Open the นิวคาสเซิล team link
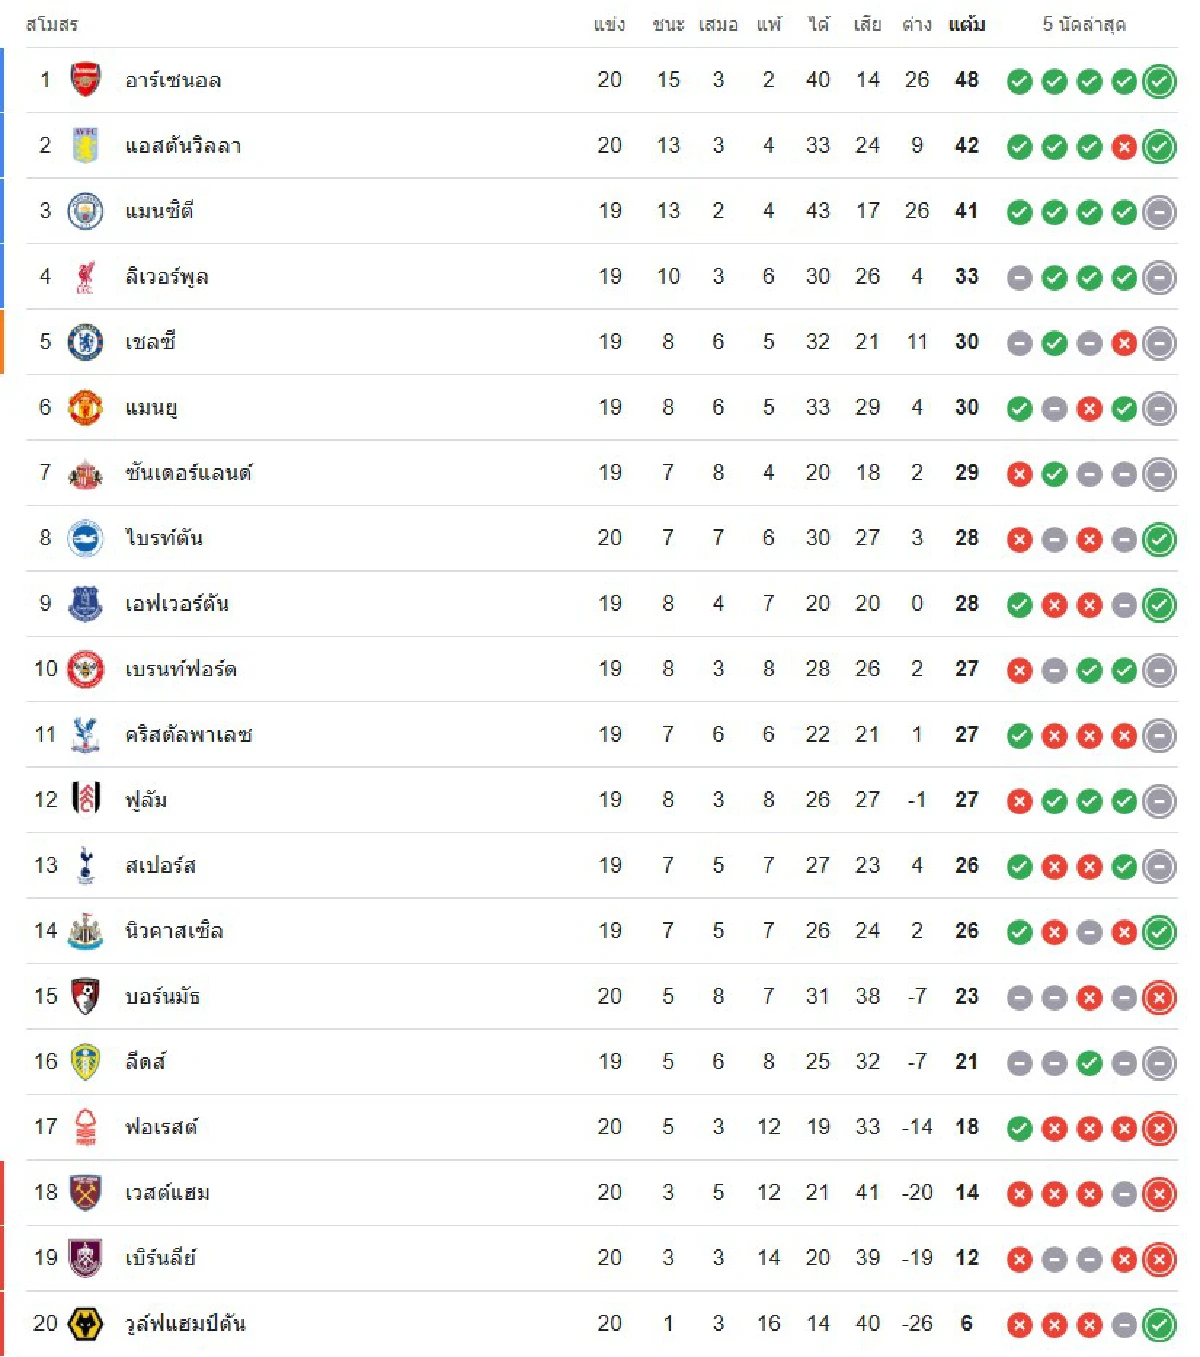Image resolution: width=1200 pixels, height=1357 pixels. (174, 931)
